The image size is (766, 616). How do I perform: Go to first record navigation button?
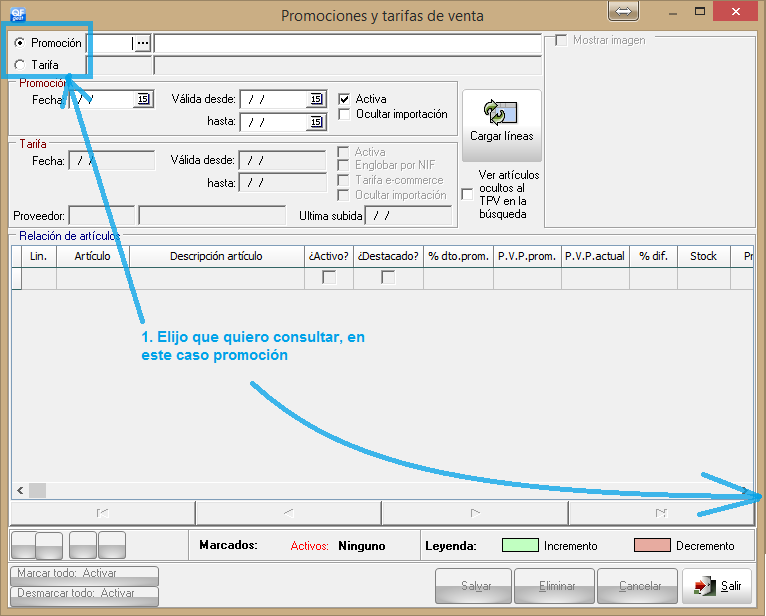(x=103, y=513)
